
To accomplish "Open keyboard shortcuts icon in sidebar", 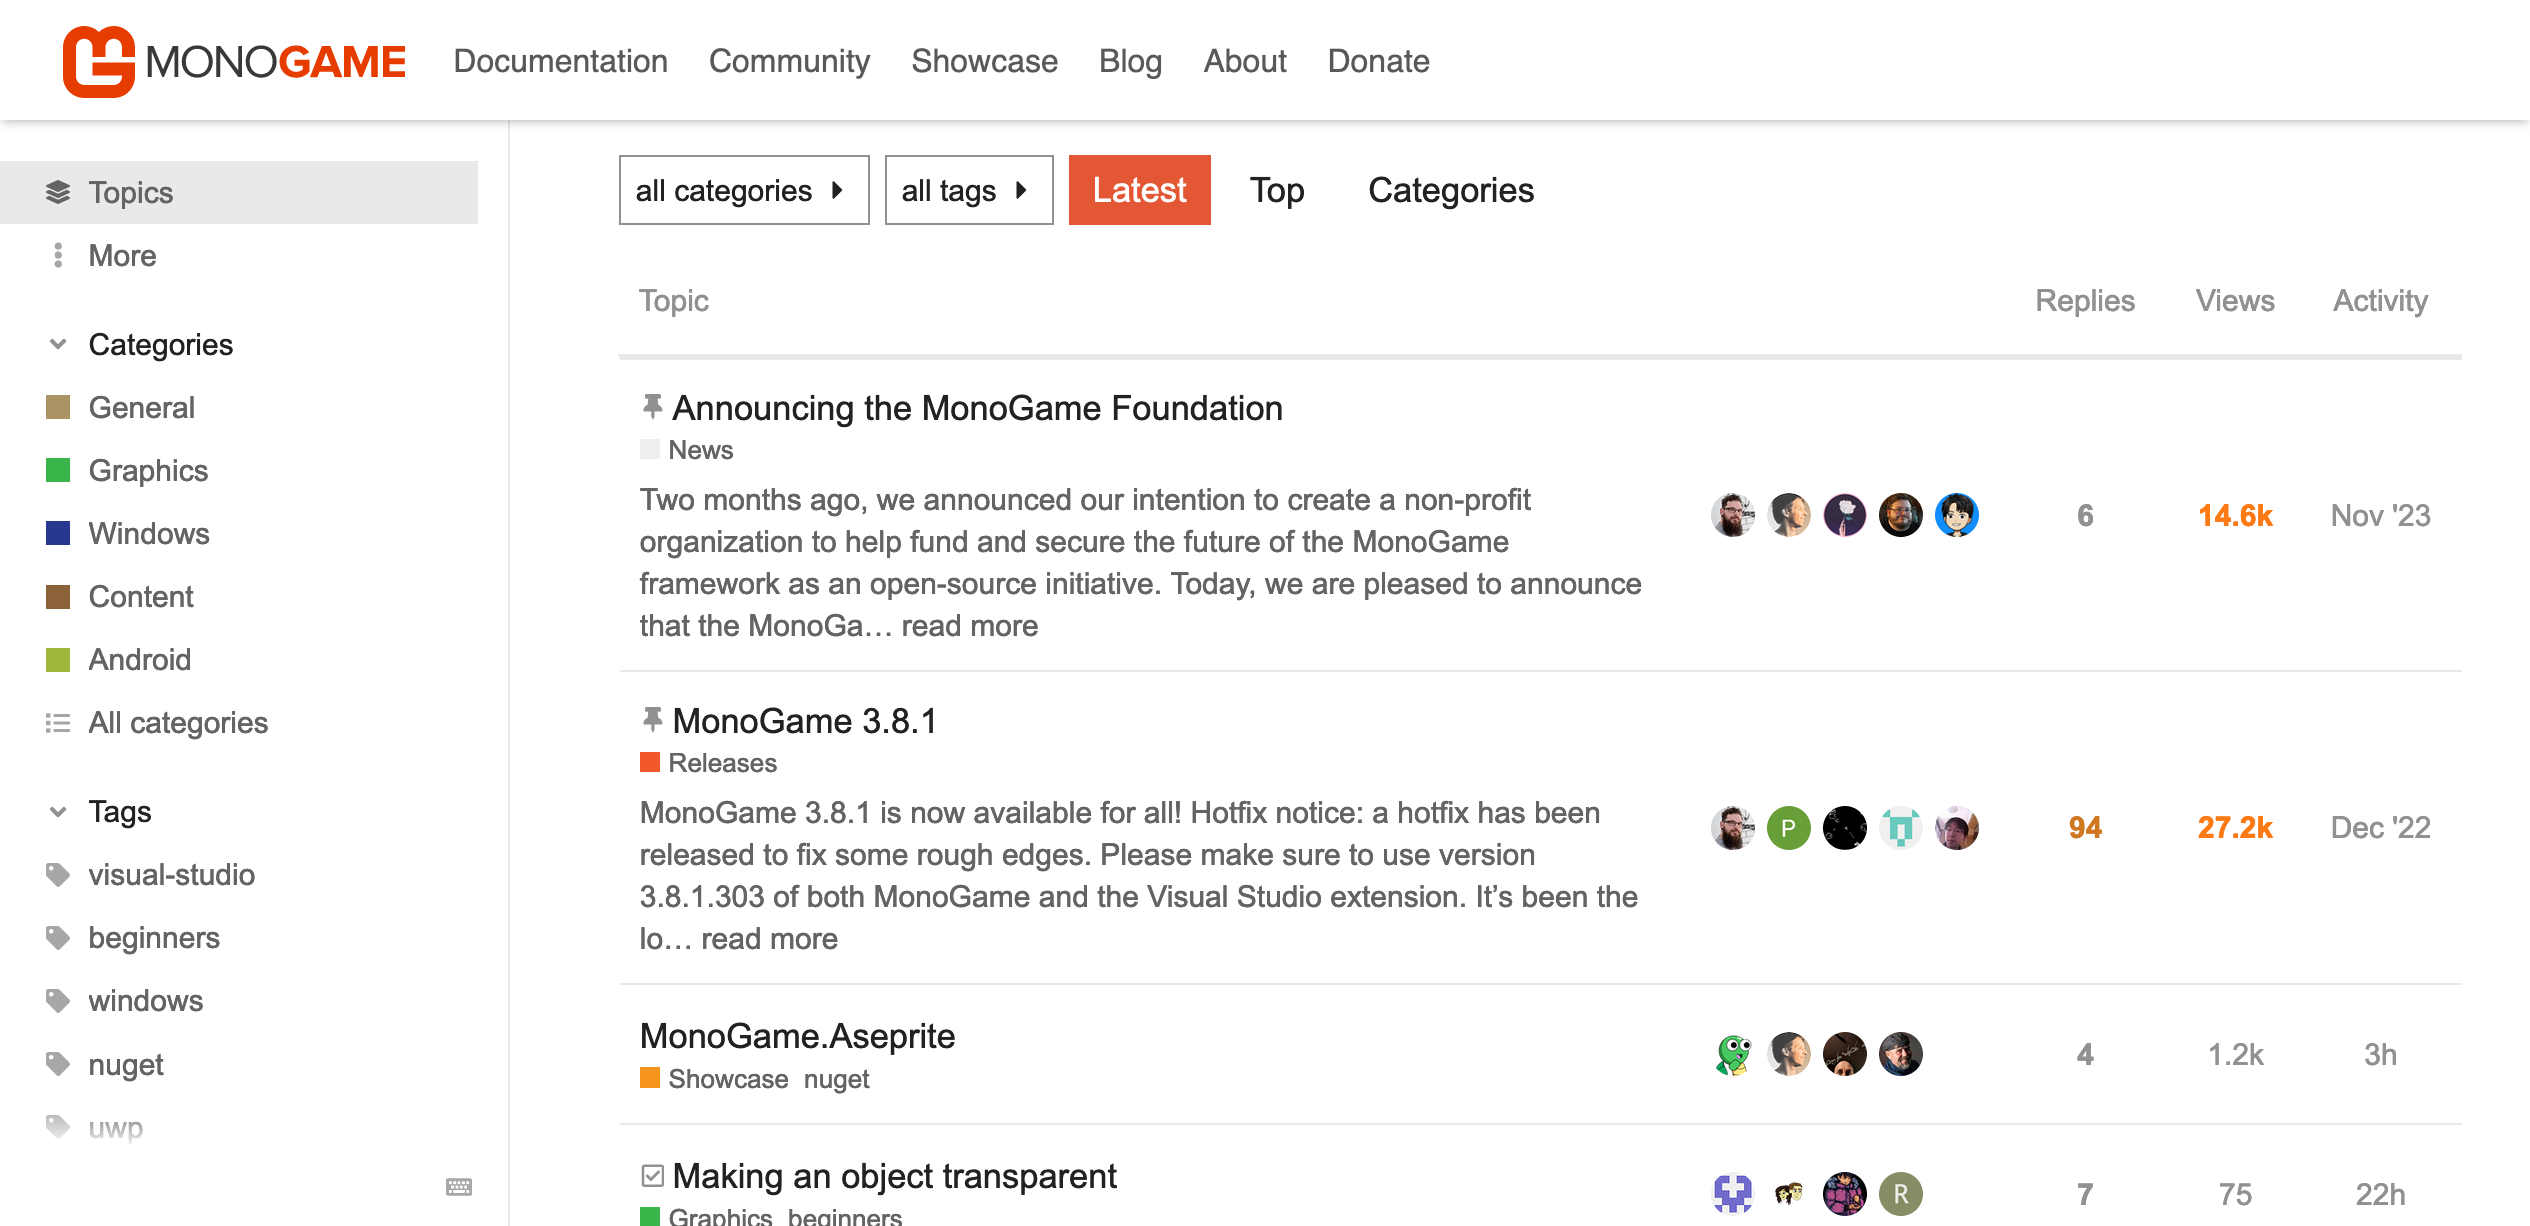I will tap(459, 1187).
